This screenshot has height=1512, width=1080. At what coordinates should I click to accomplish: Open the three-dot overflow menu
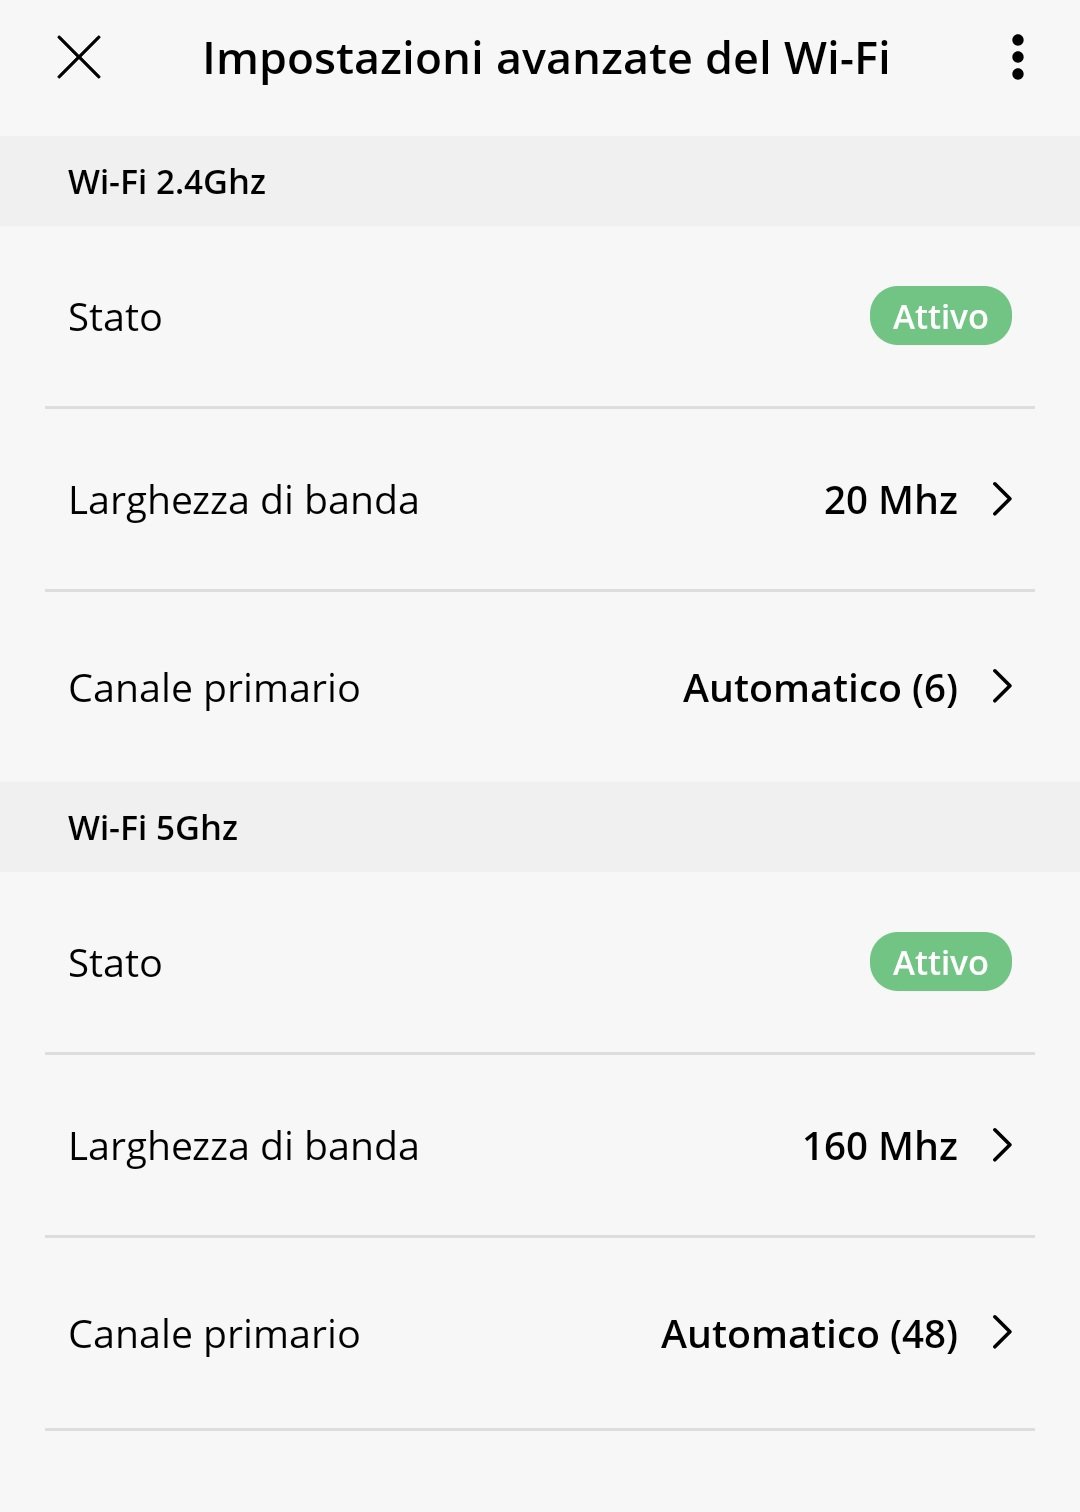tap(1017, 57)
